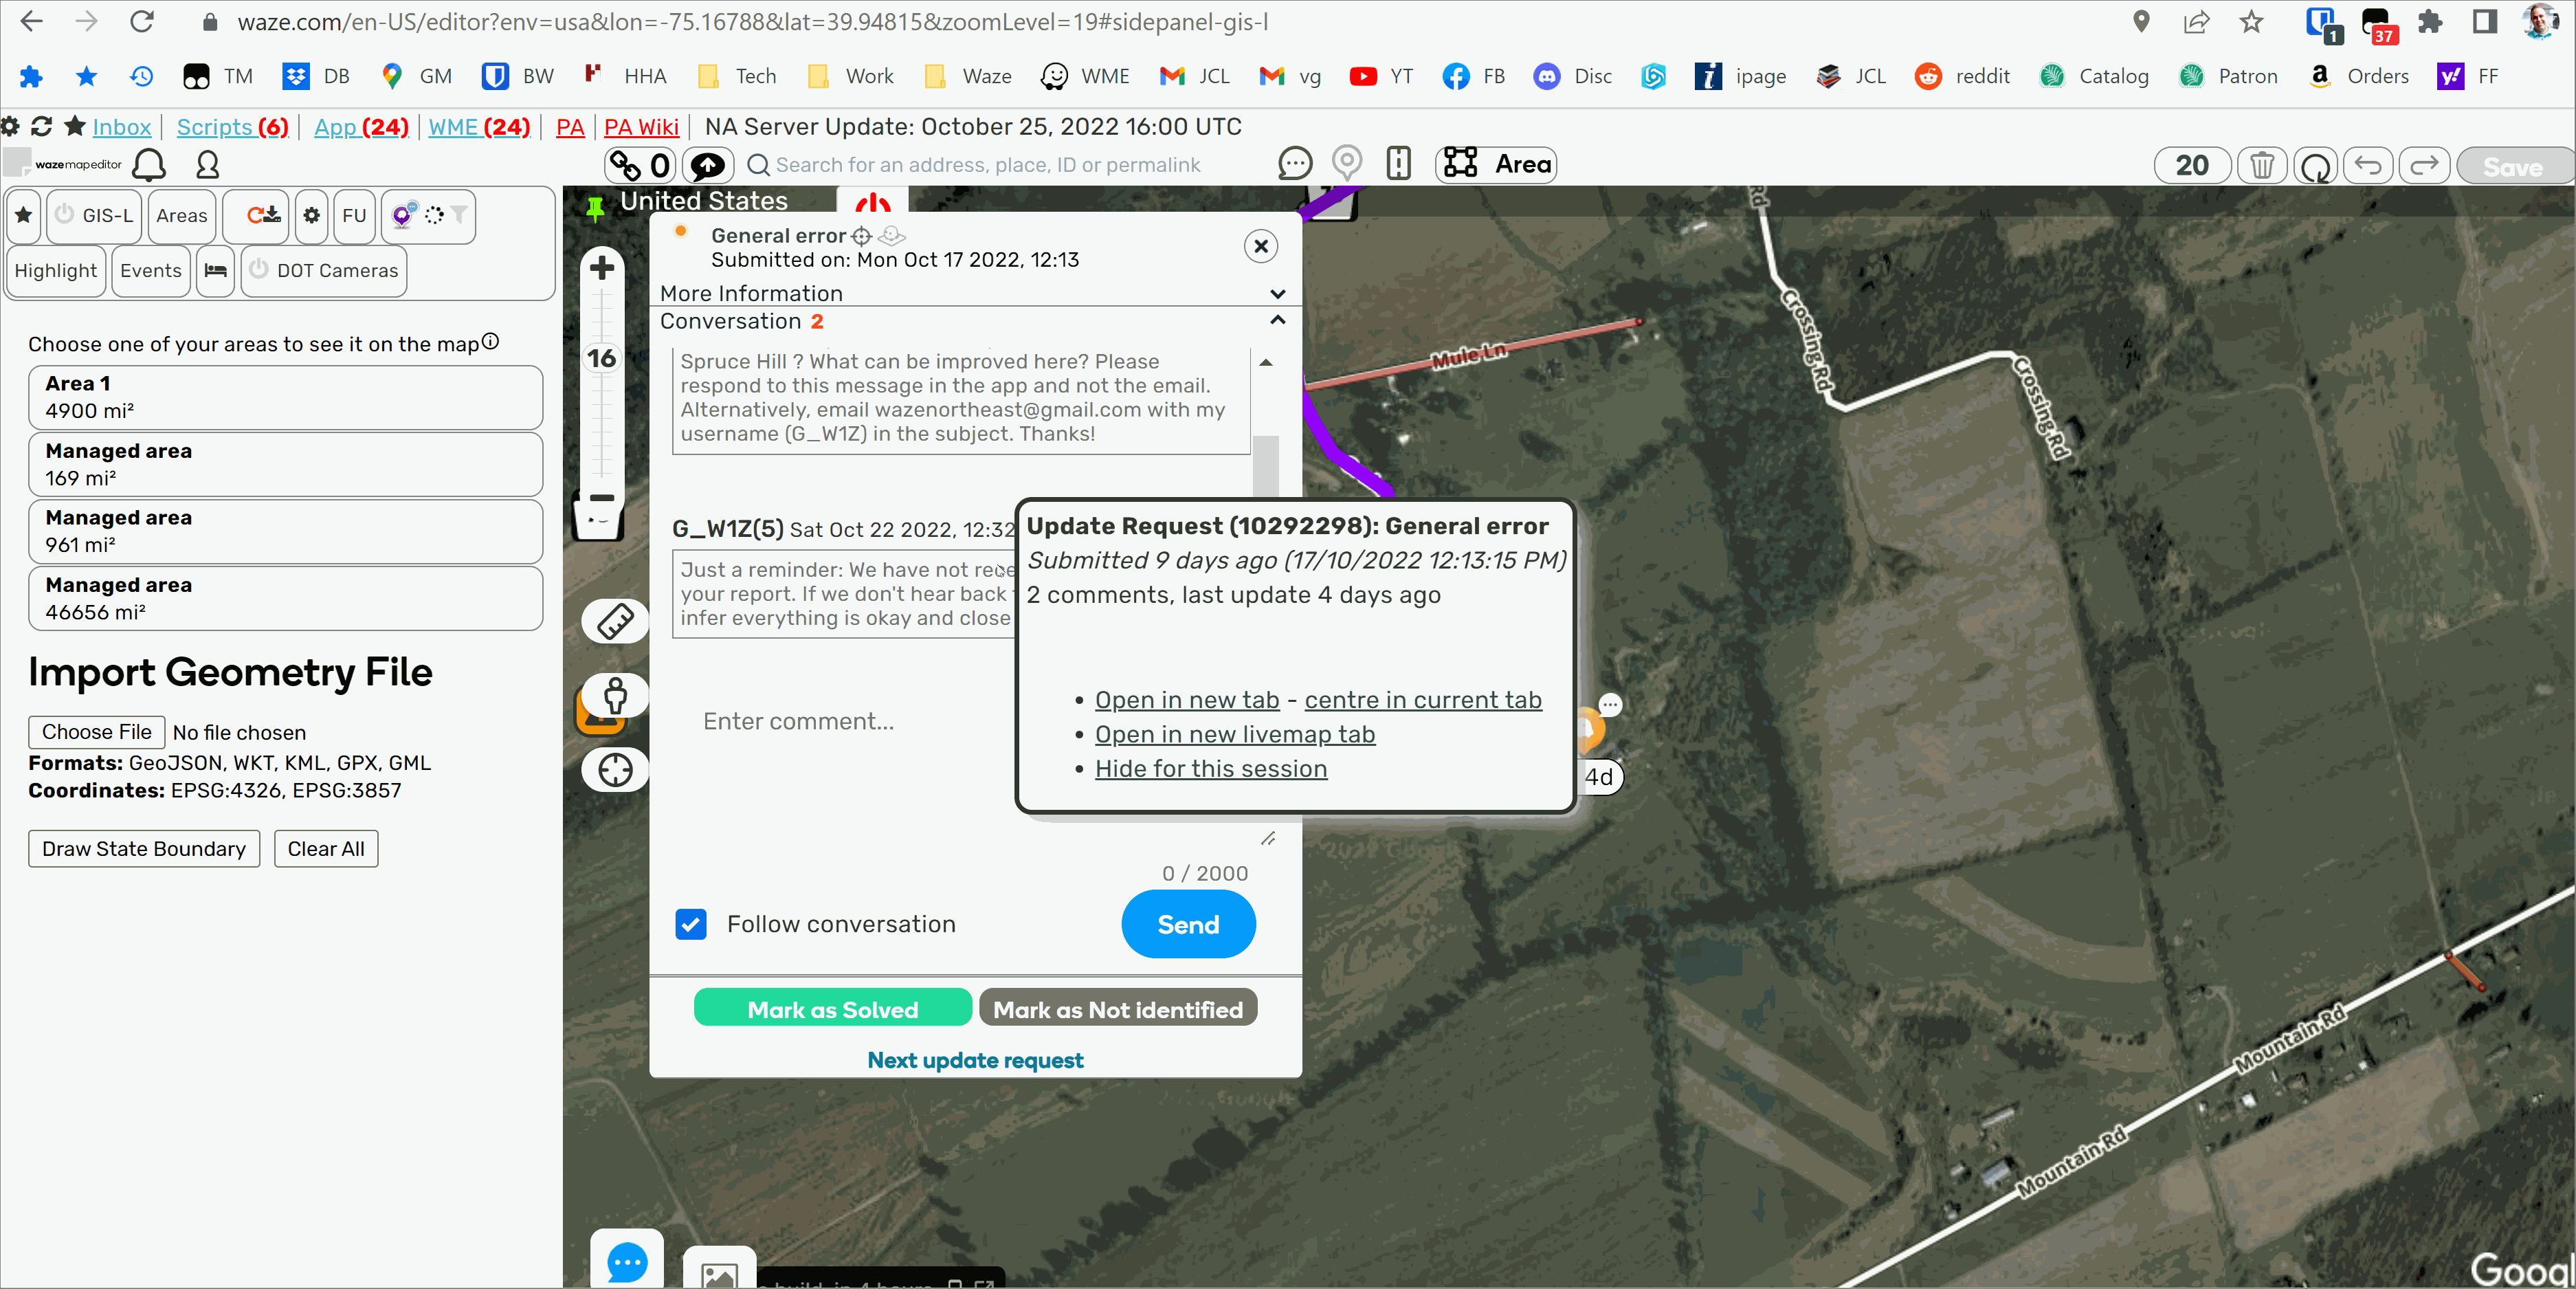
Task: Click the undo arrow icon
Action: click(x=2368, y=166)
